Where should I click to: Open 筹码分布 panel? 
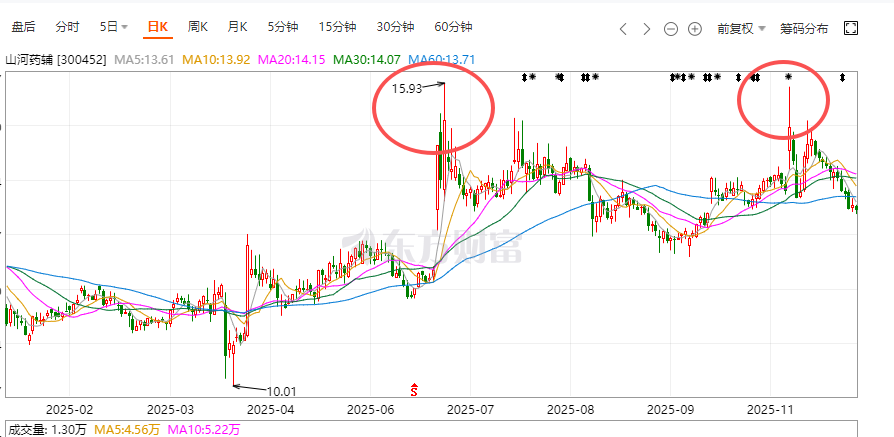(804, 29)
